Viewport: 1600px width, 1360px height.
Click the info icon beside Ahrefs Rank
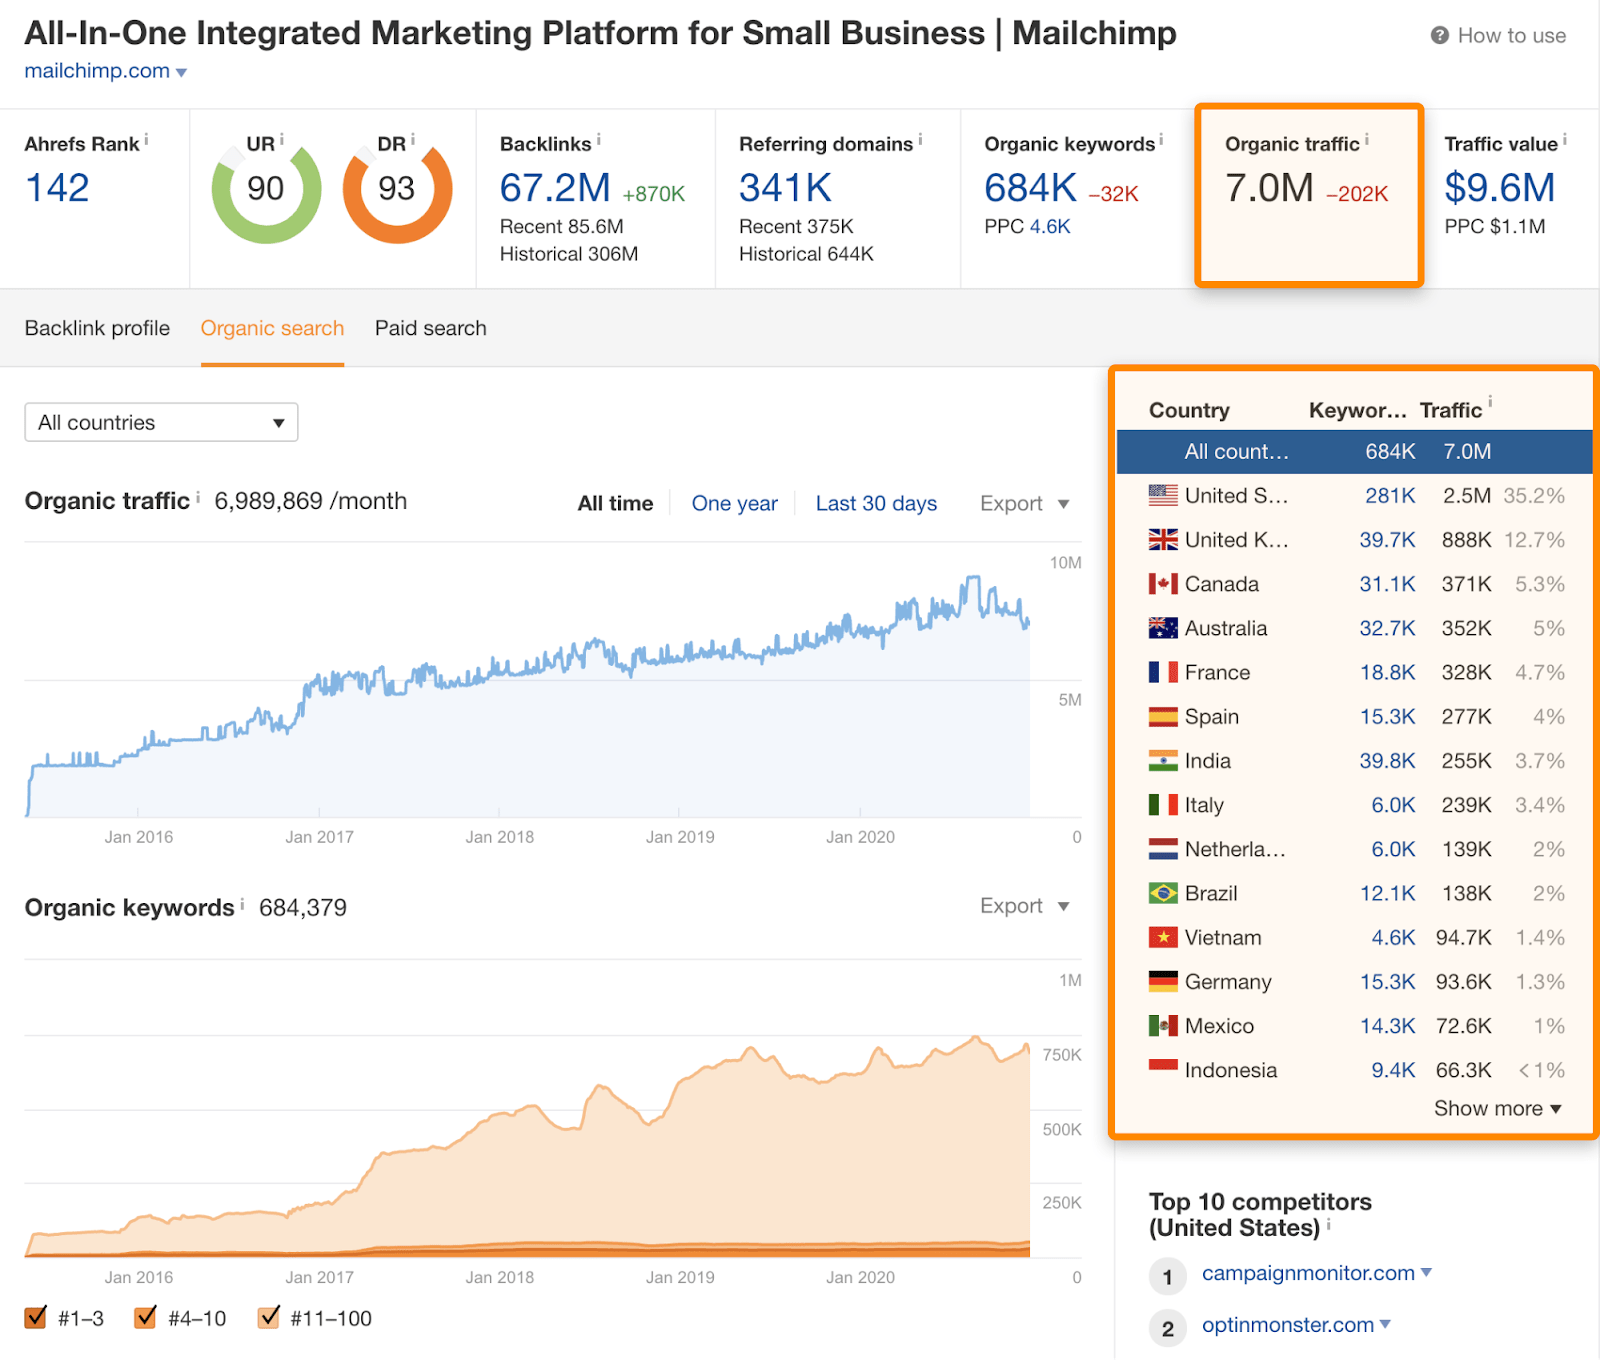[x=147, y=140]
